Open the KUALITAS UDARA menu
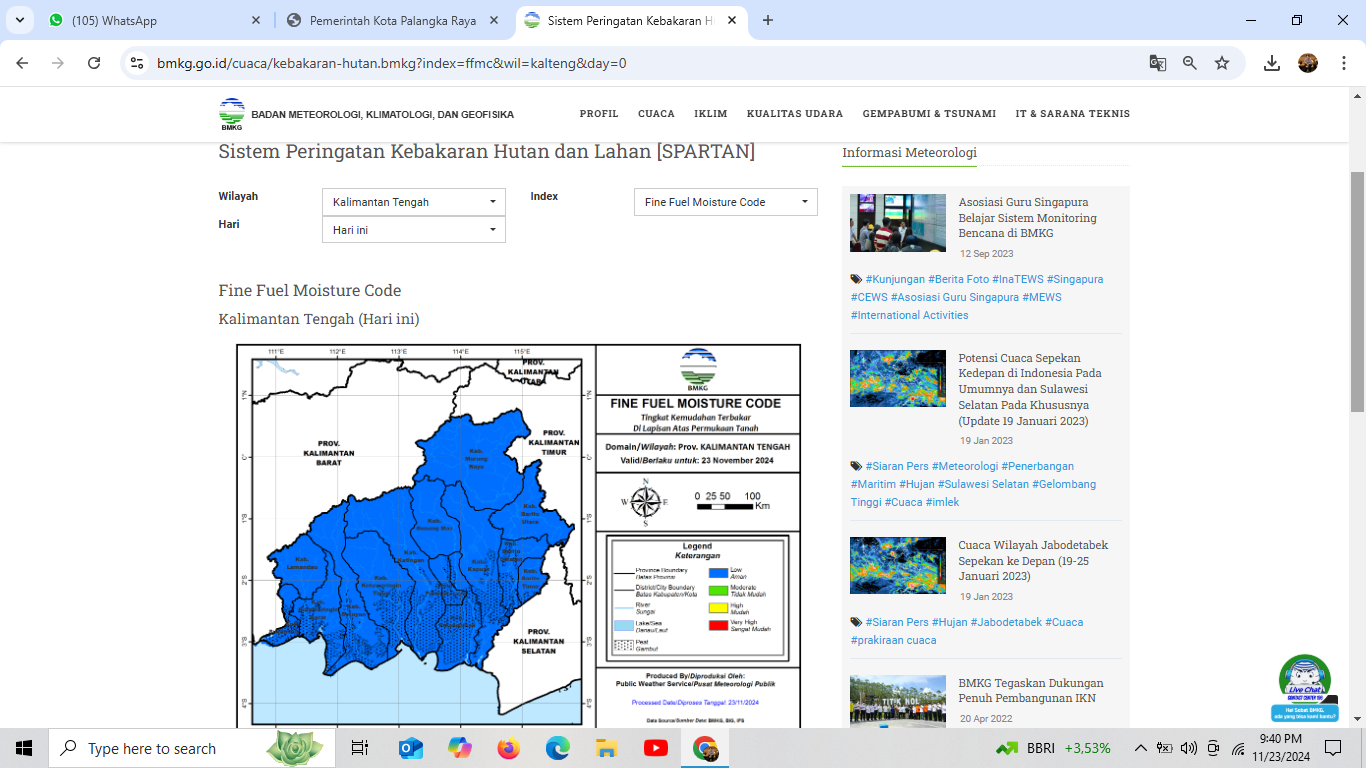 pos(795,114)
